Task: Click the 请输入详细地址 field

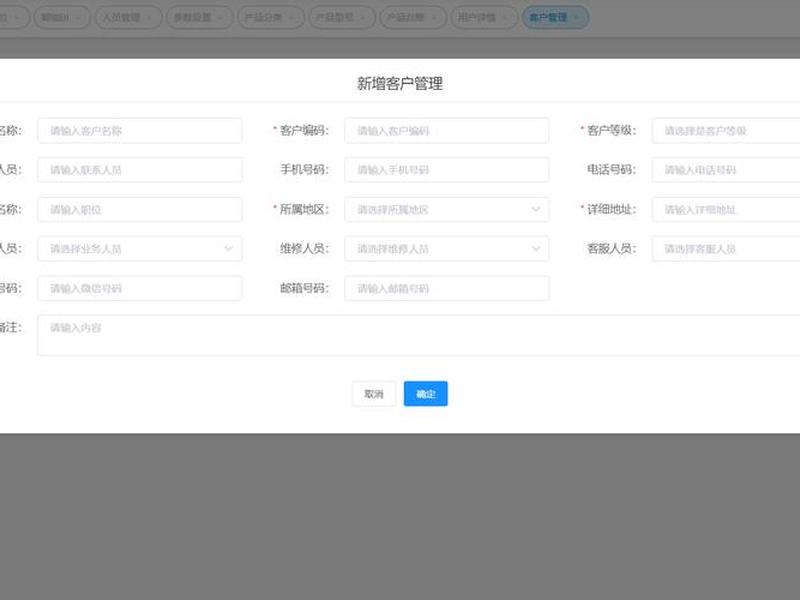Action: coord(726,210)
